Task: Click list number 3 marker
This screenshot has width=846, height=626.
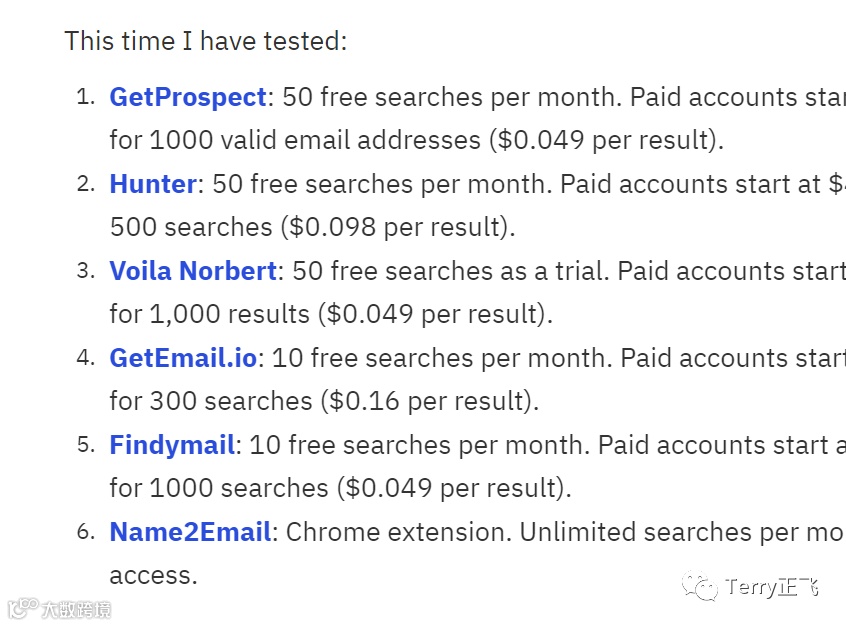Action: (x=86, y=271)
